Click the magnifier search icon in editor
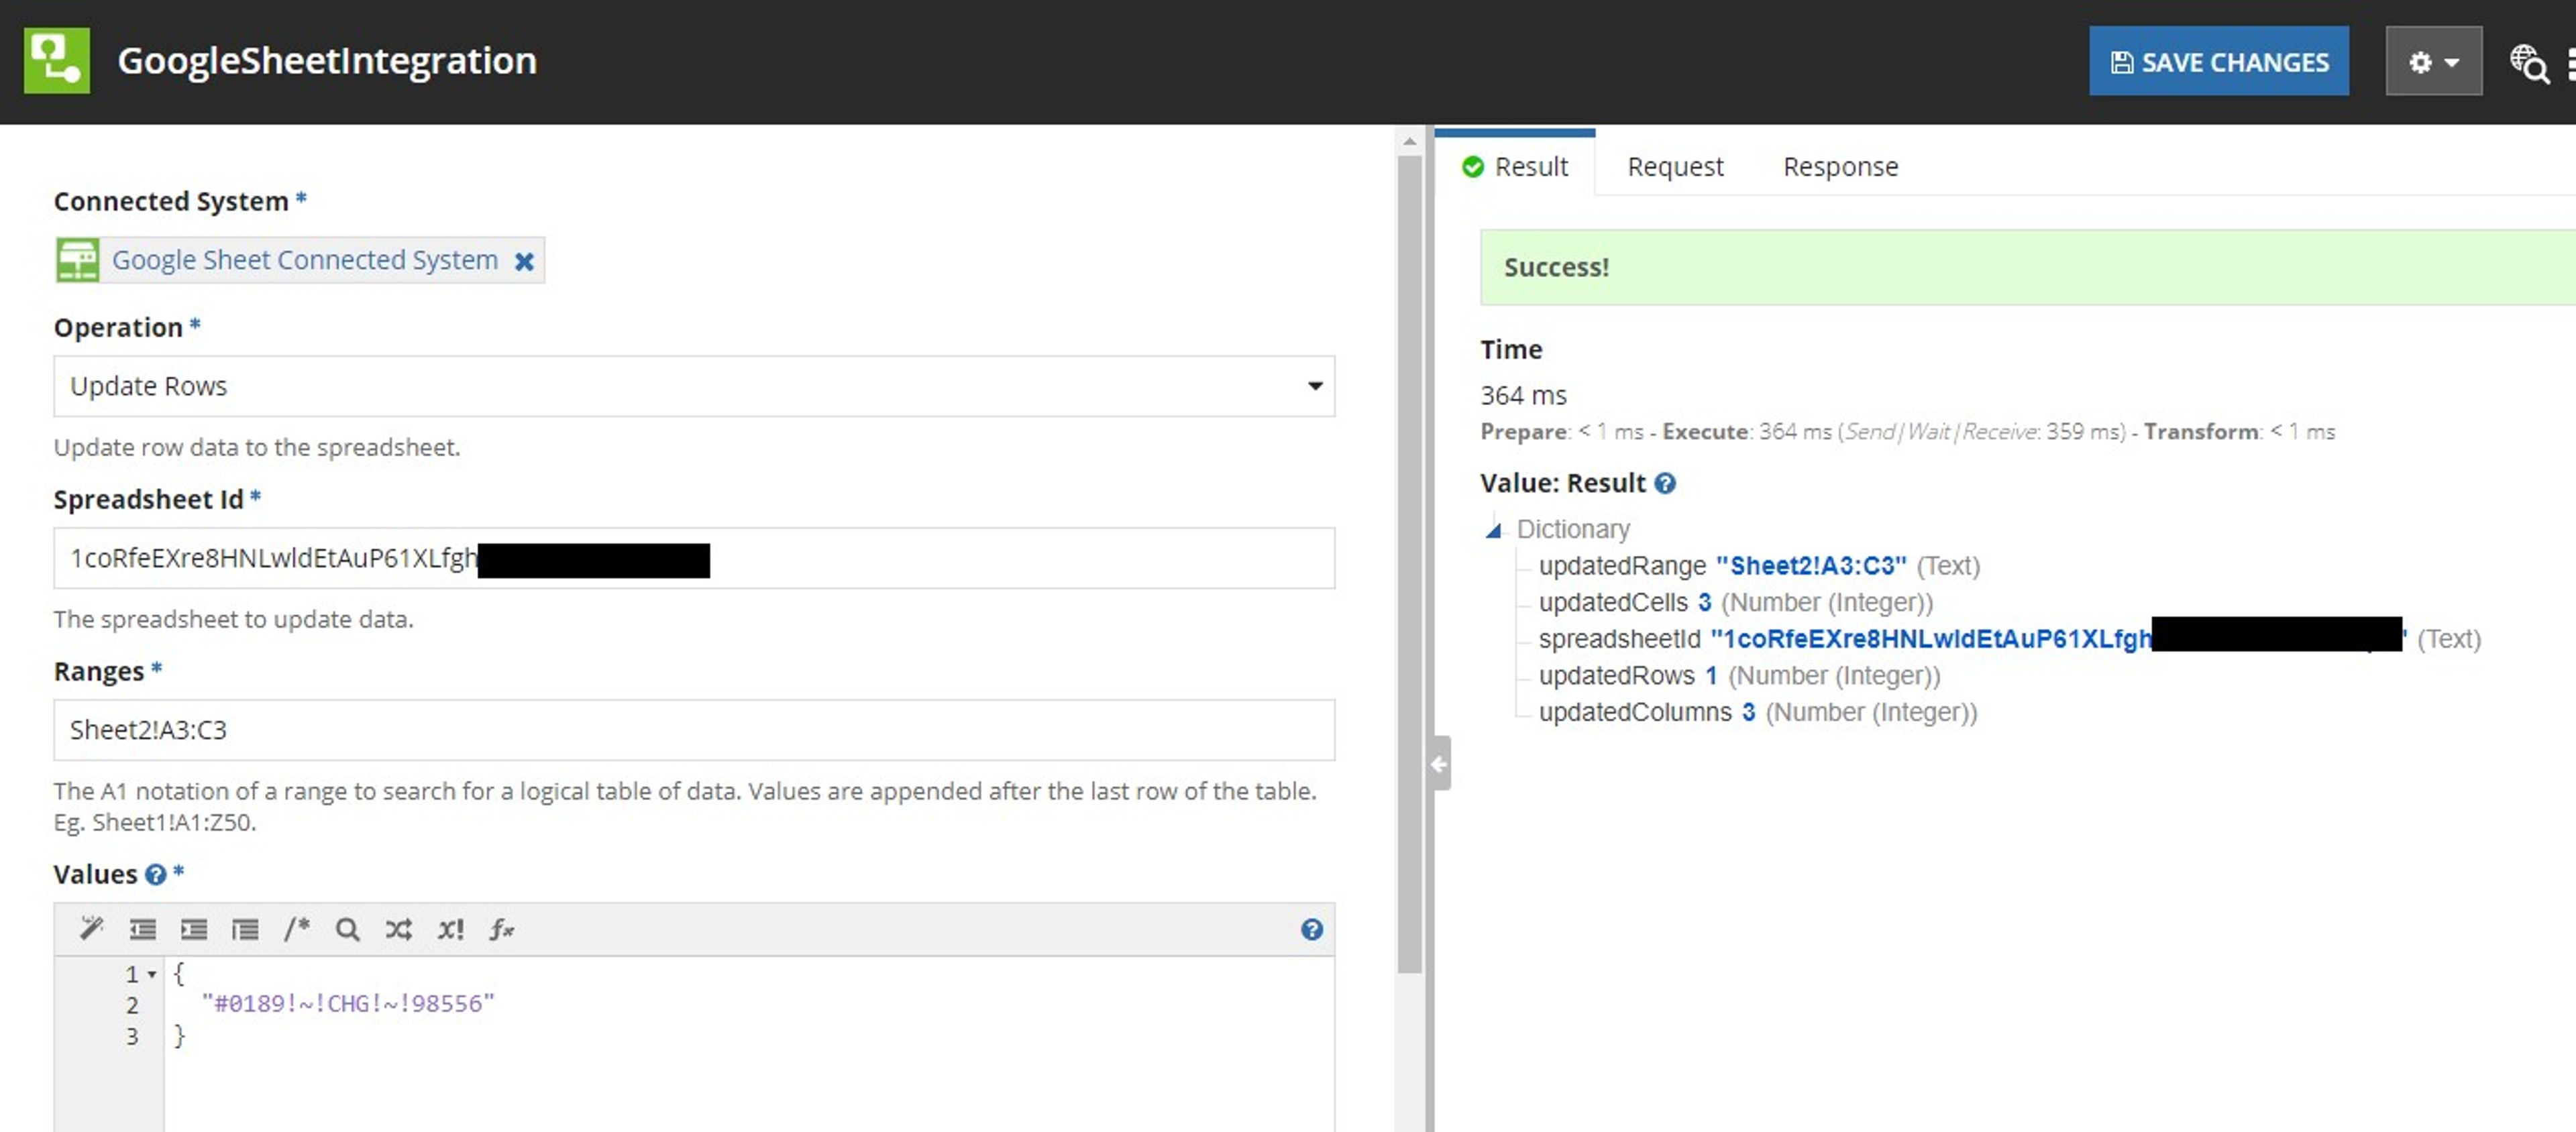This screenshot has width=2576, height=1132. click(347, 930)
